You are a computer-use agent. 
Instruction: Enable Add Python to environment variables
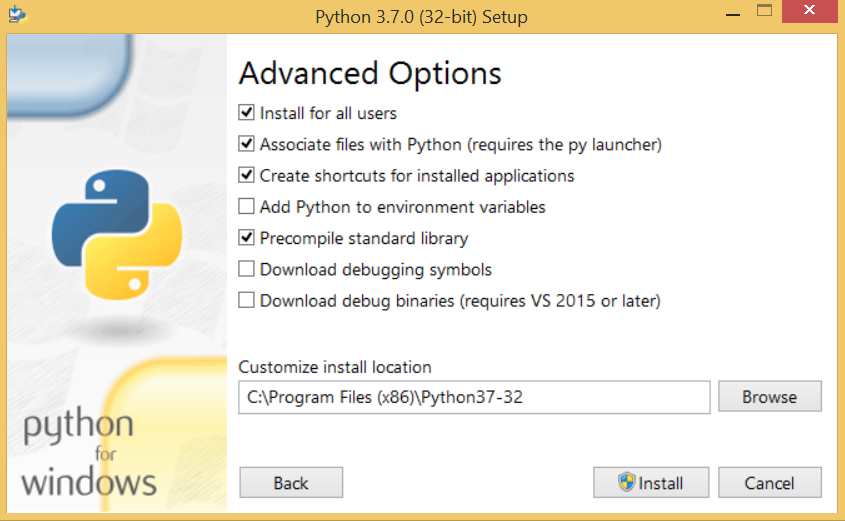(x=246, y=206)
